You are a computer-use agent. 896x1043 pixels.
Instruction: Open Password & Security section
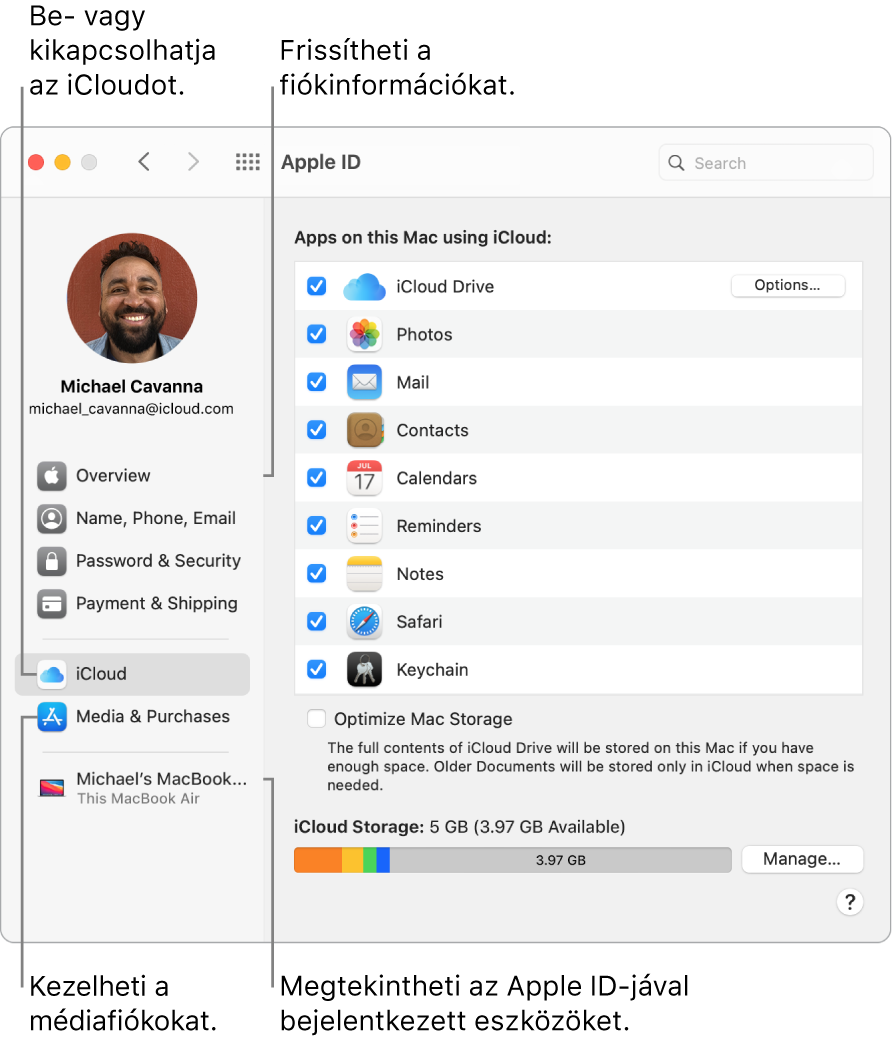coord(132,561)
